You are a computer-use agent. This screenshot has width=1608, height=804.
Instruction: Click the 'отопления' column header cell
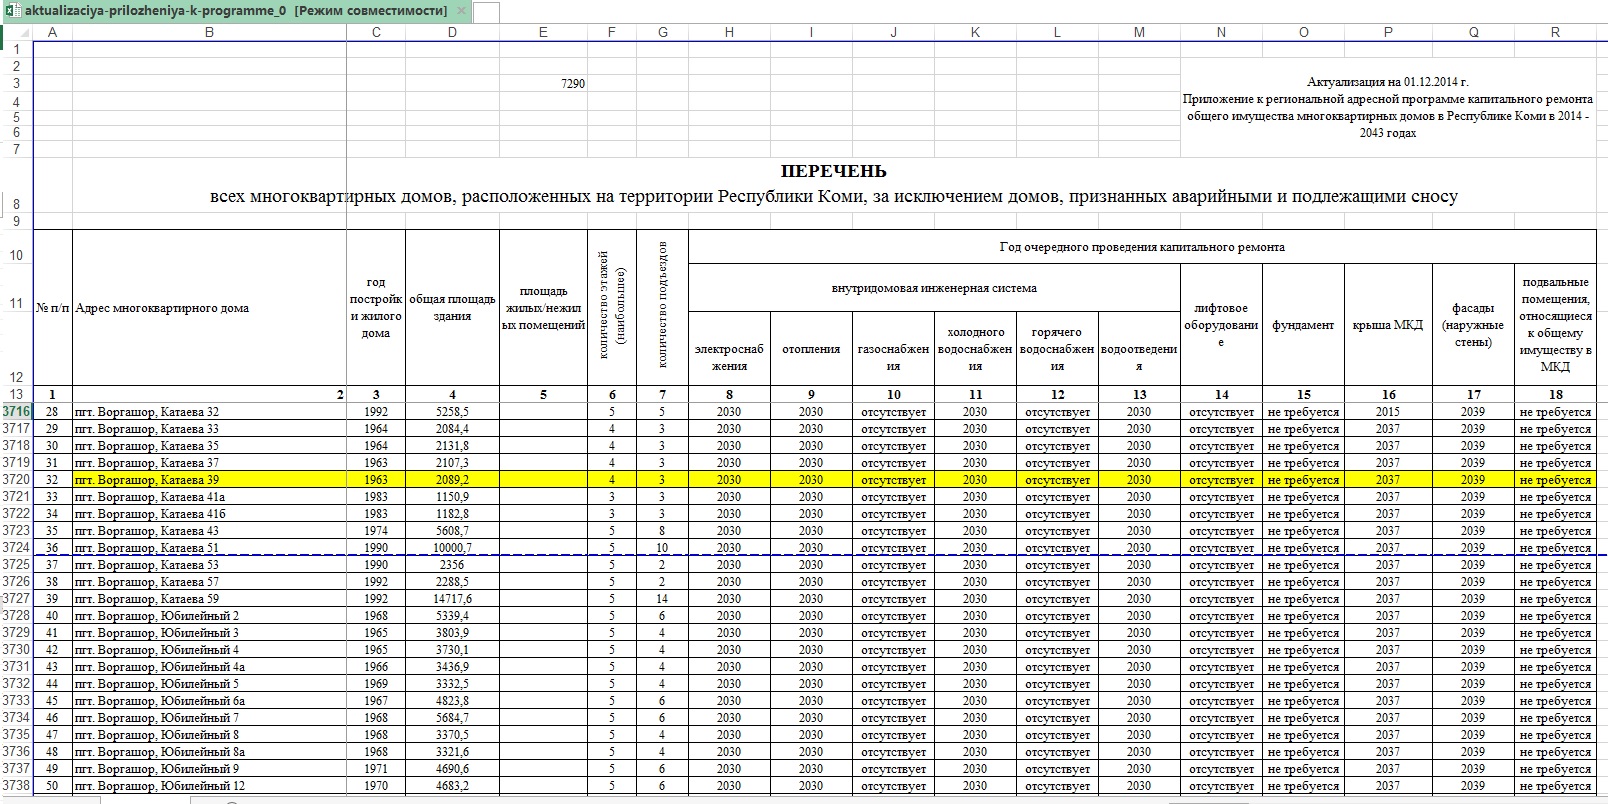point(811,349)
